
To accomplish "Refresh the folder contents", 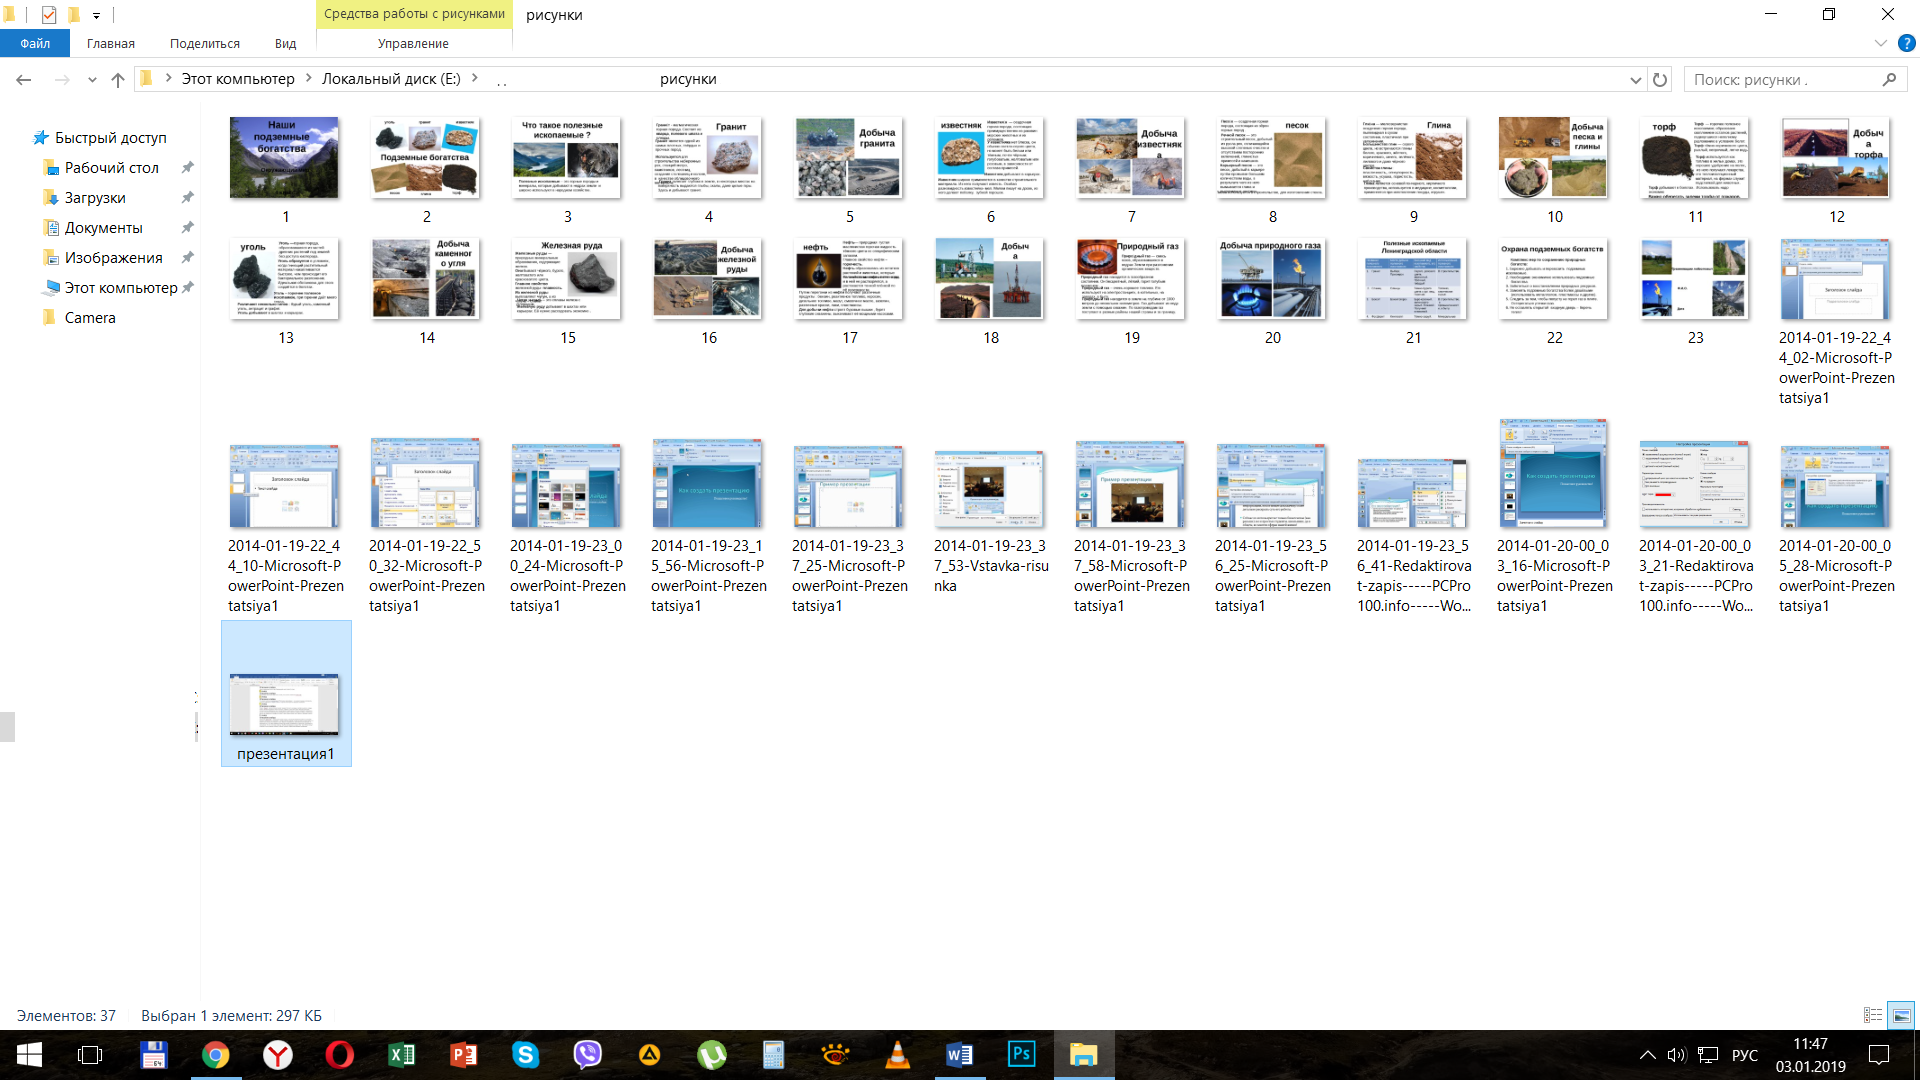I will (x=1660, y=80).
